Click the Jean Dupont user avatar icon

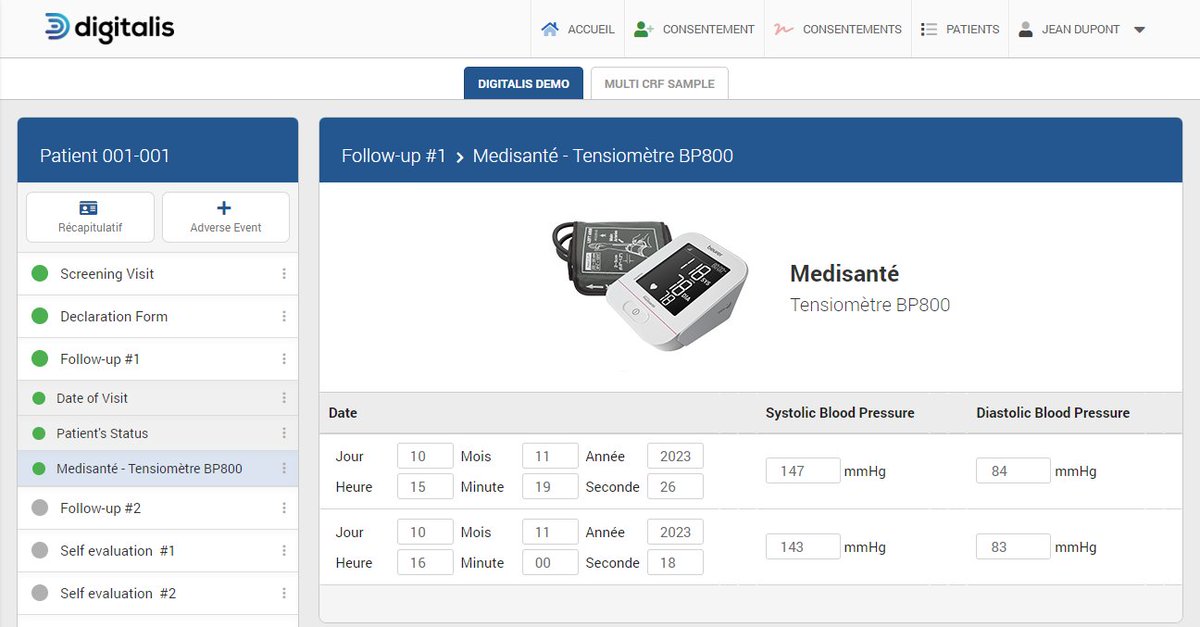[1026, 29]
